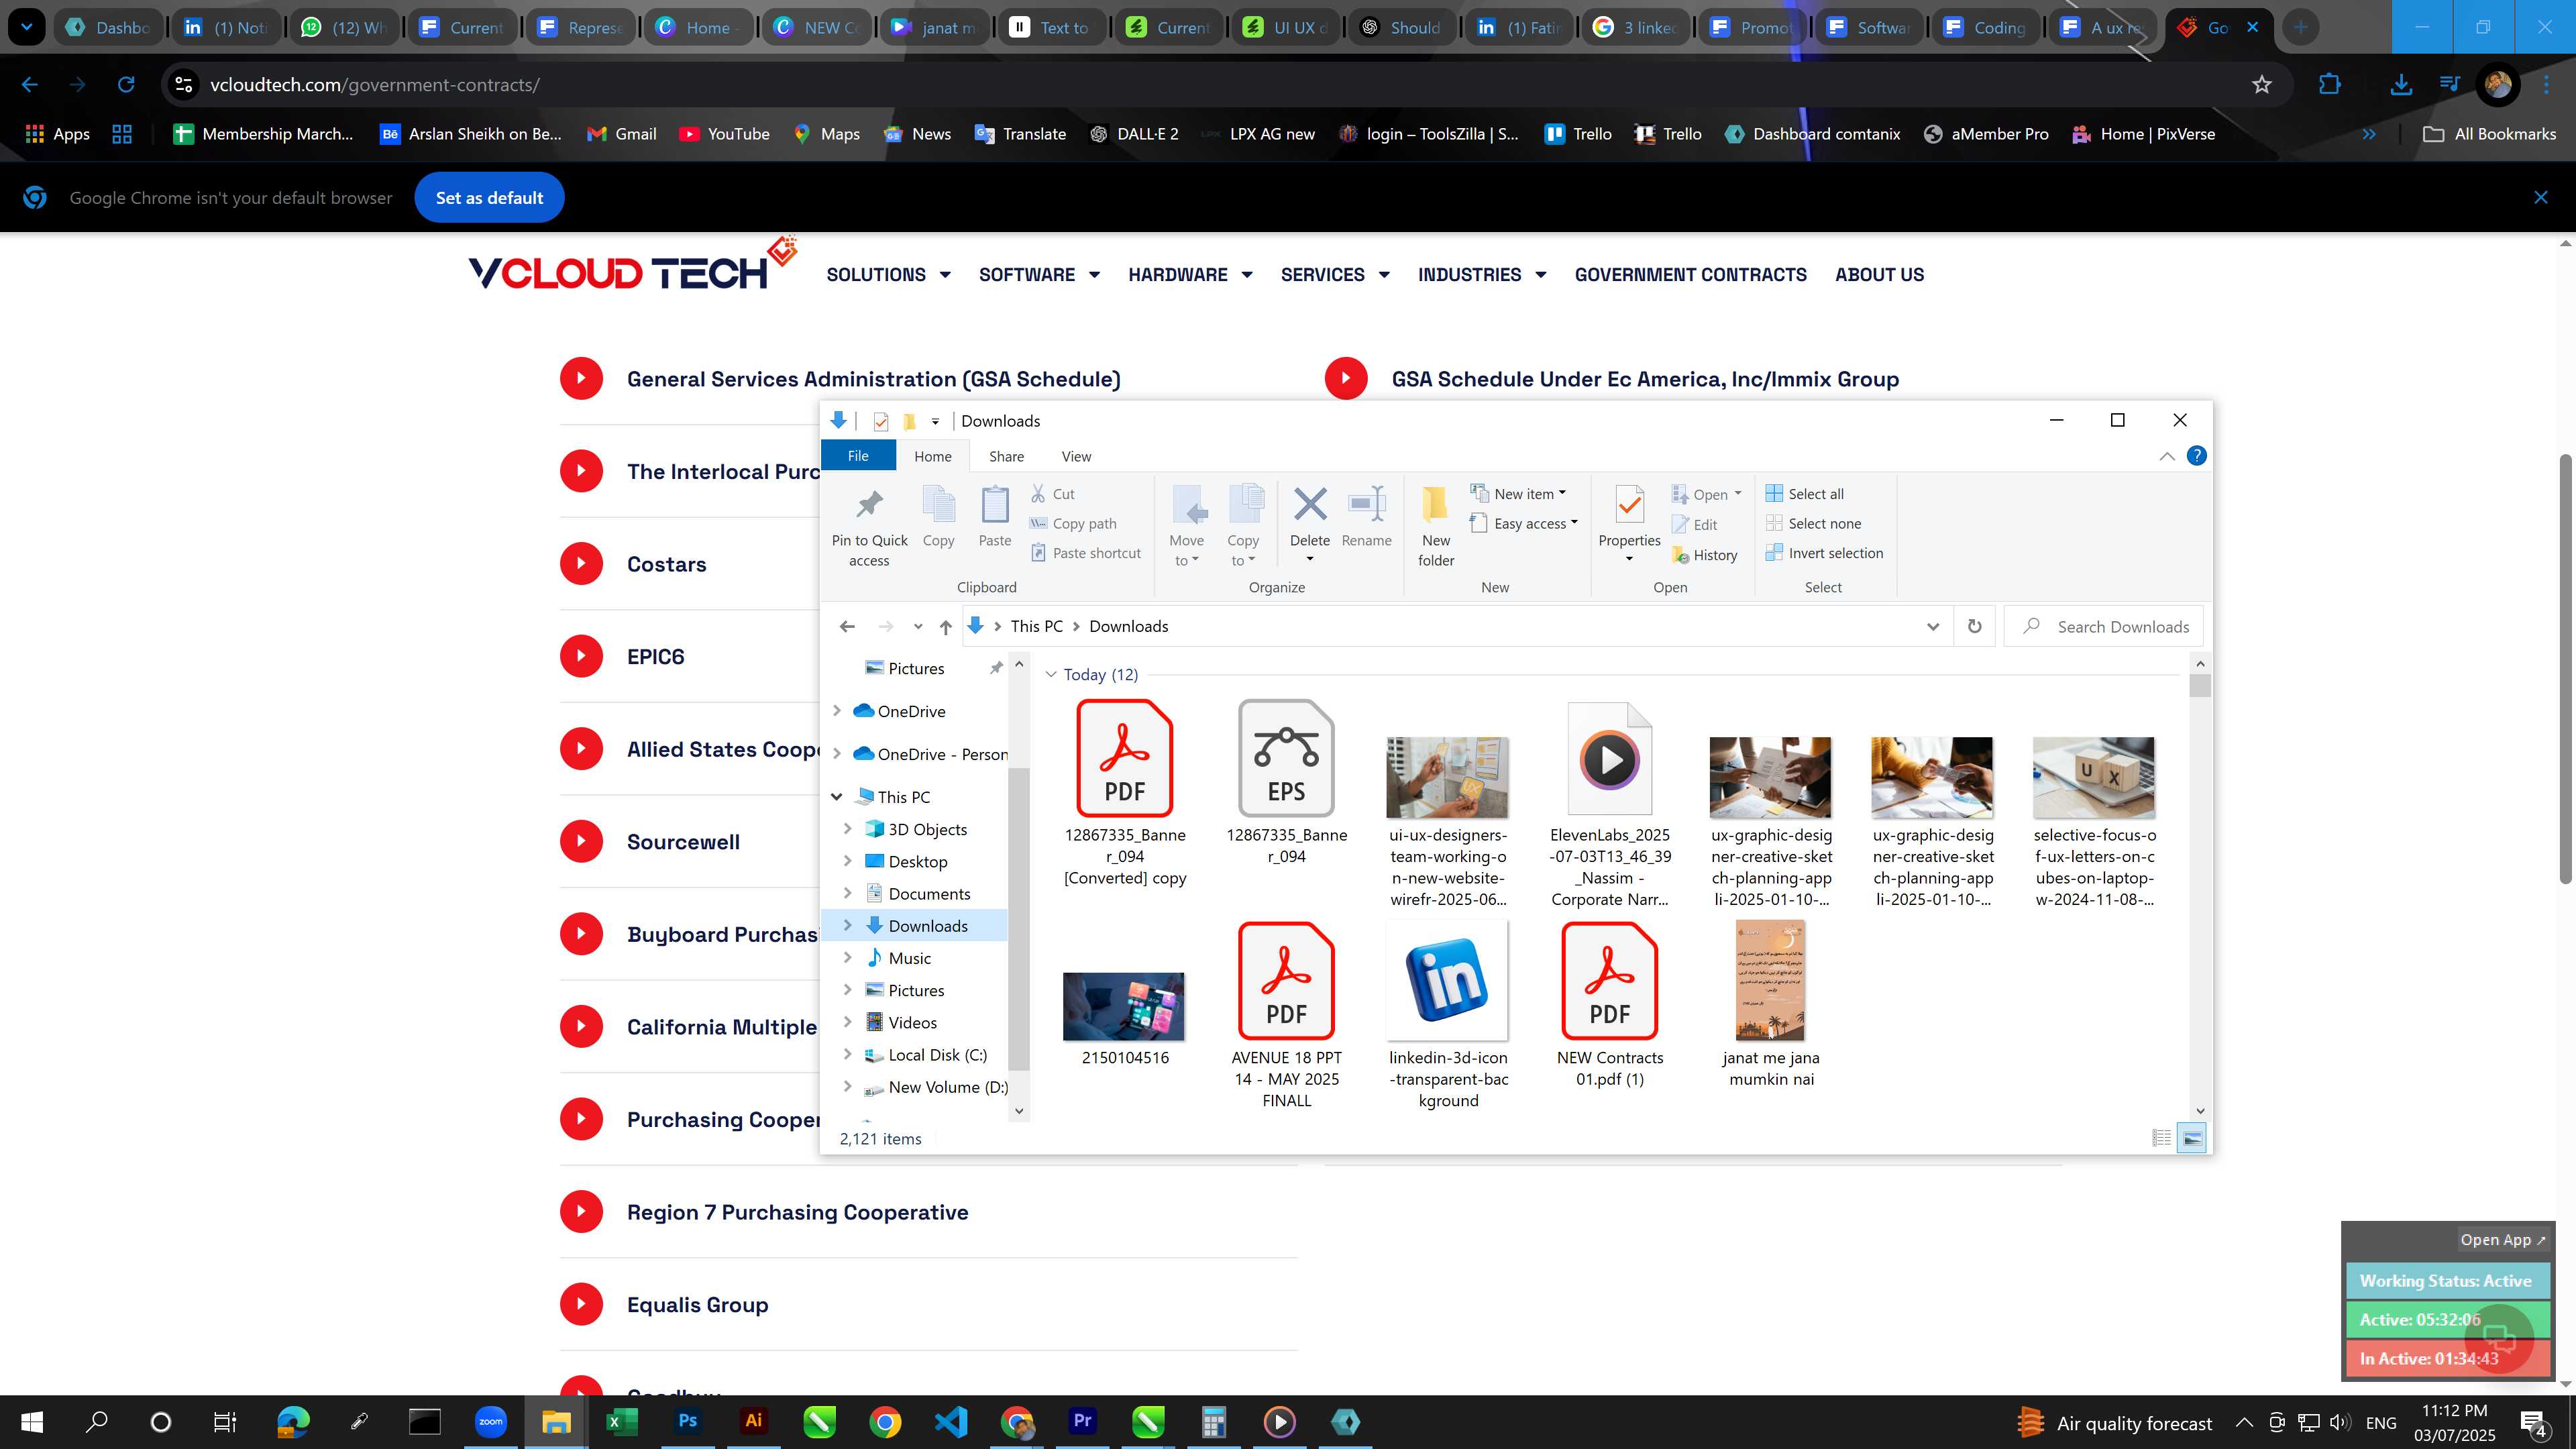
Task: Expand EPIC6 red arrow toggle
Action: [x=581, y=656]
